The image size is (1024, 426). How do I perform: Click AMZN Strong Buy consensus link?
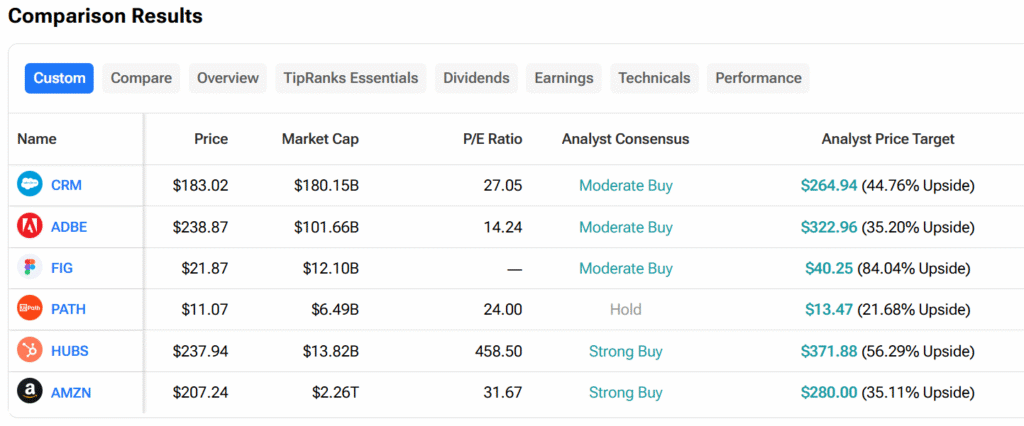pyautogui.click(x=626, y=392)
